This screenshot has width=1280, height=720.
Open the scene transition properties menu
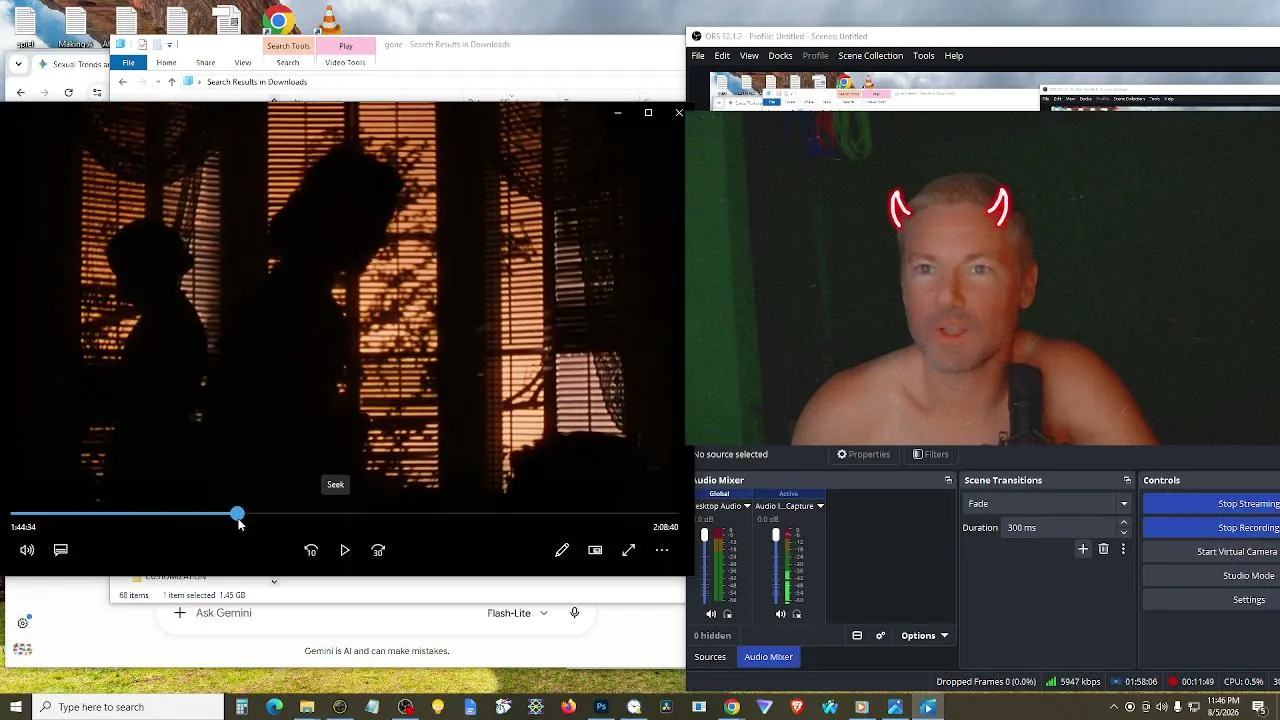coord(1123,549)
